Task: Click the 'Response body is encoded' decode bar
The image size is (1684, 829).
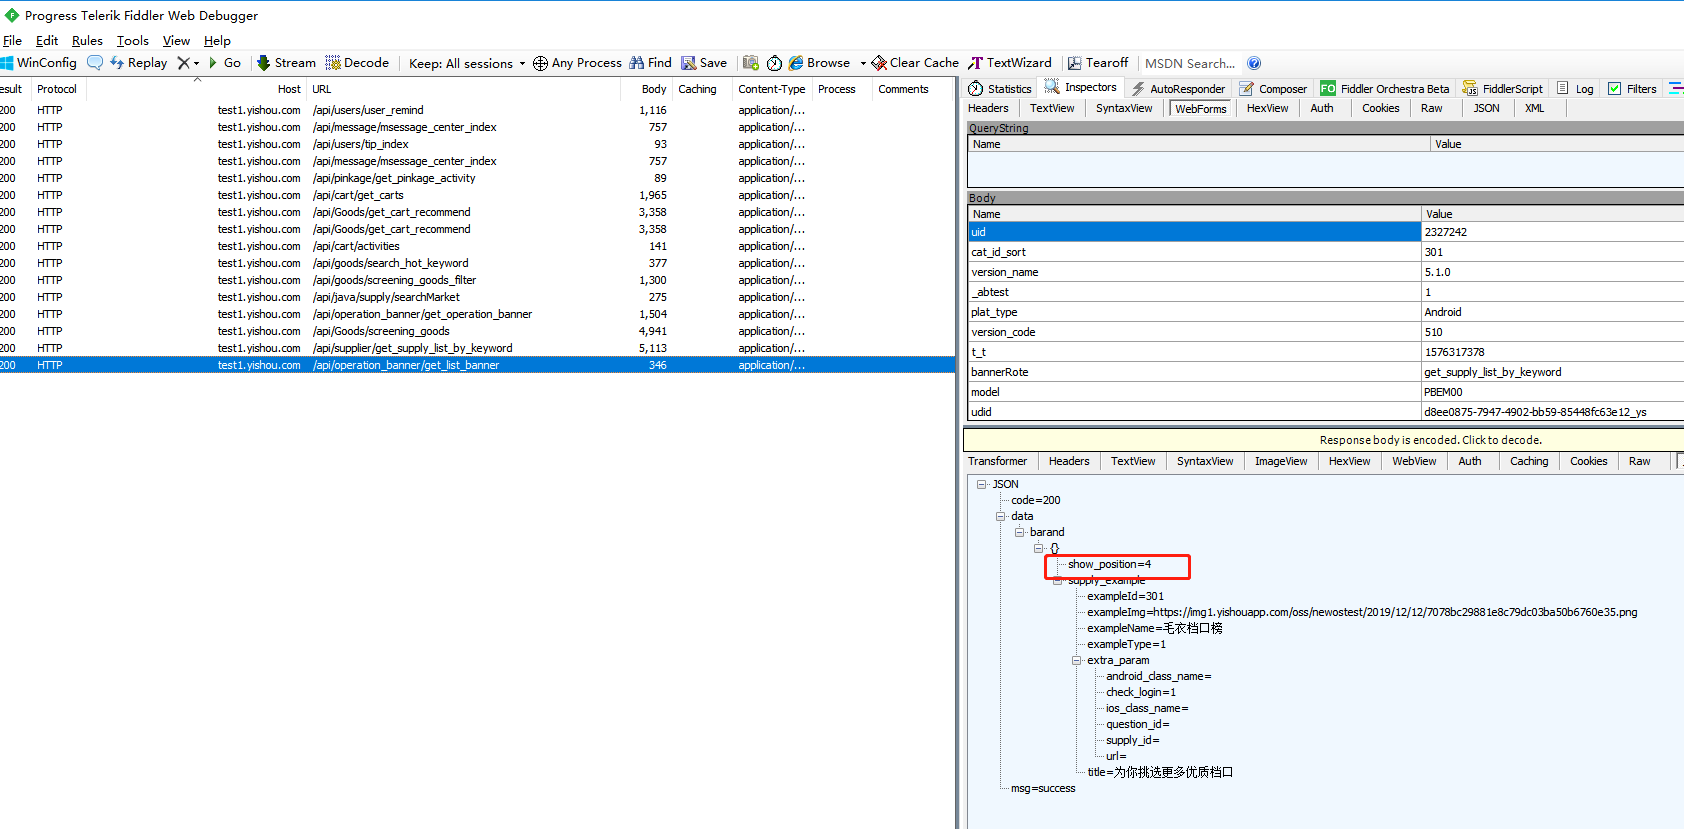Action: click(x=1324, y=440)
